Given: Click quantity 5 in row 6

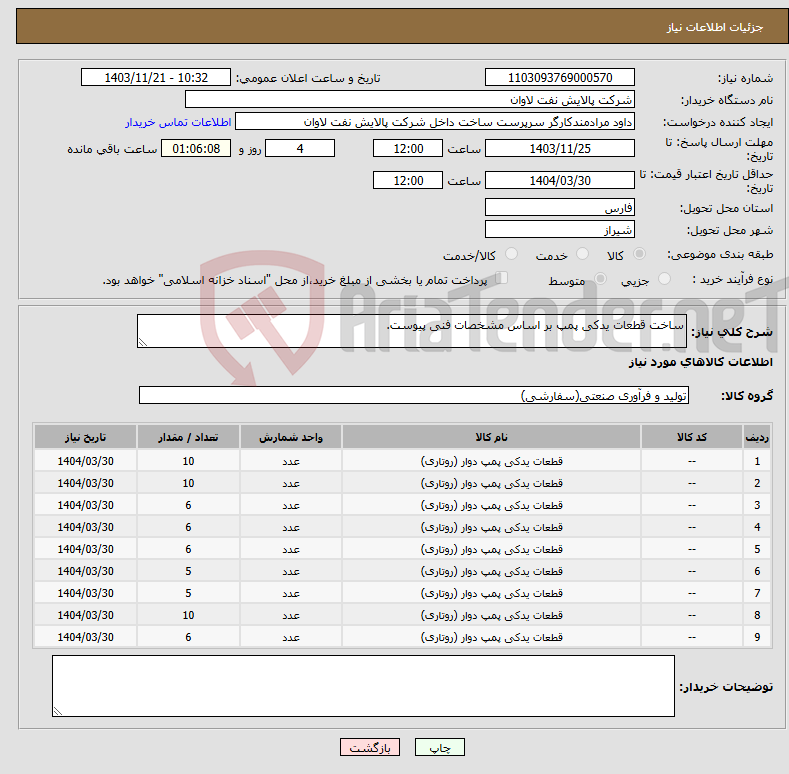Looking at the screenshot, I should [188, 571].
